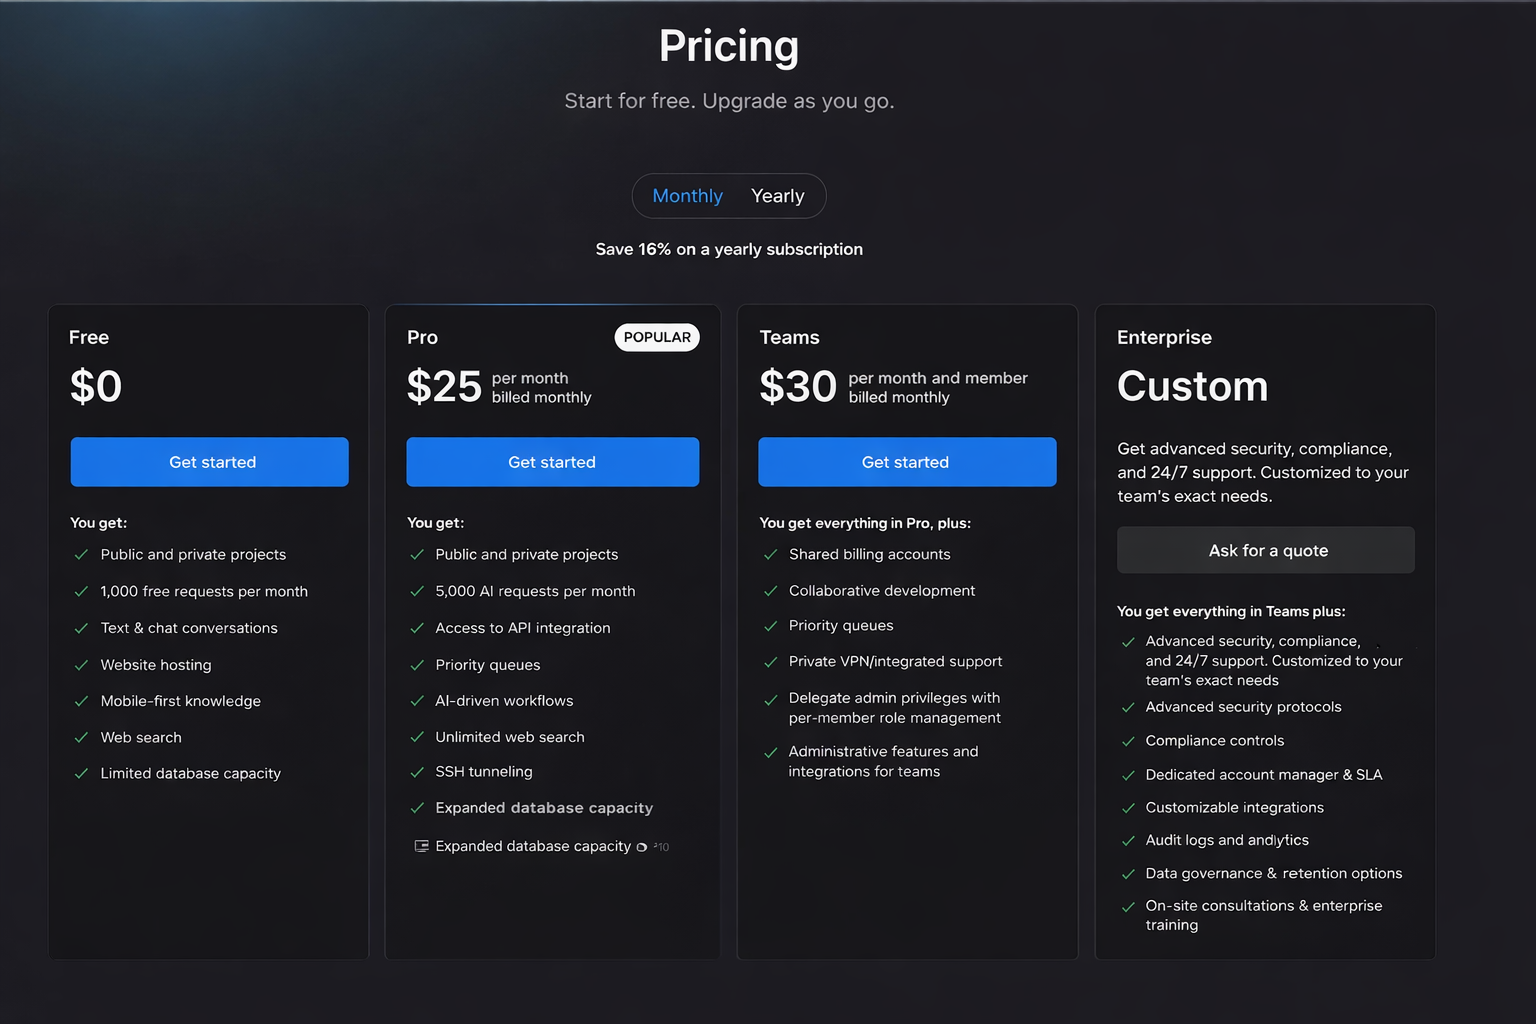Click the checkmark next to SSH tunneling

pyautogui.click(x=418, y=772)
